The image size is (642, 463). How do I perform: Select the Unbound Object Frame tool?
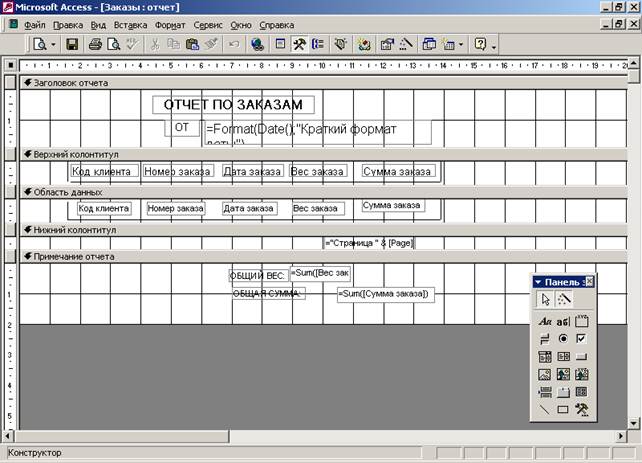click(563, 374)
